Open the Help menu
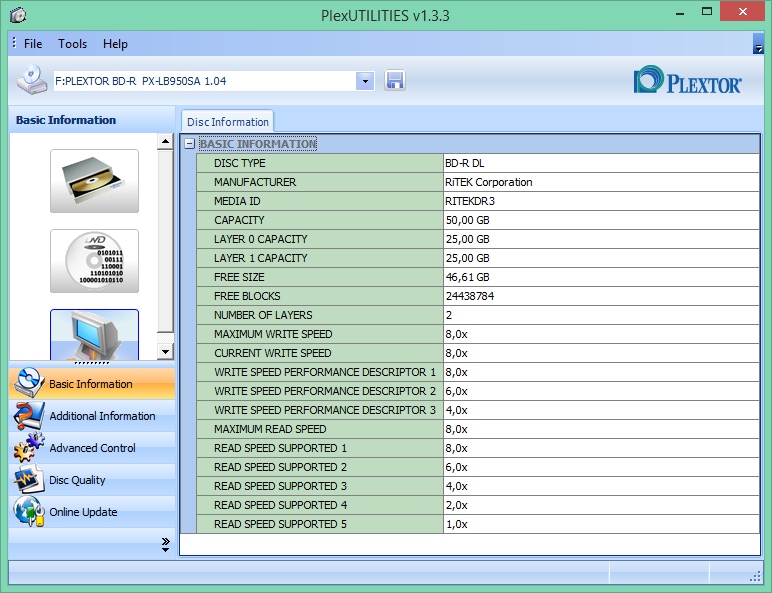 115,44
